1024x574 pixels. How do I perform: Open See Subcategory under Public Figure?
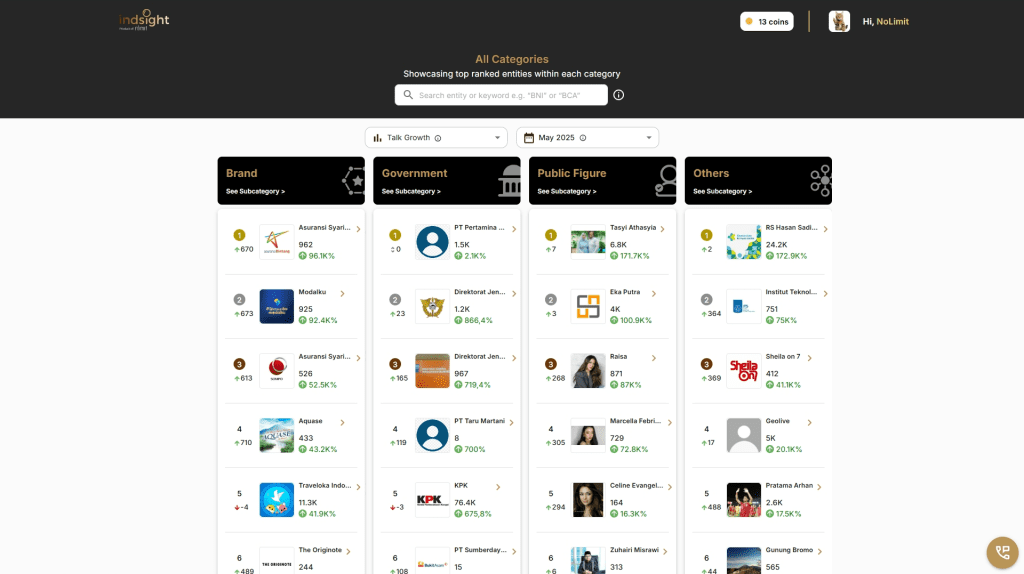coord(567,191)
